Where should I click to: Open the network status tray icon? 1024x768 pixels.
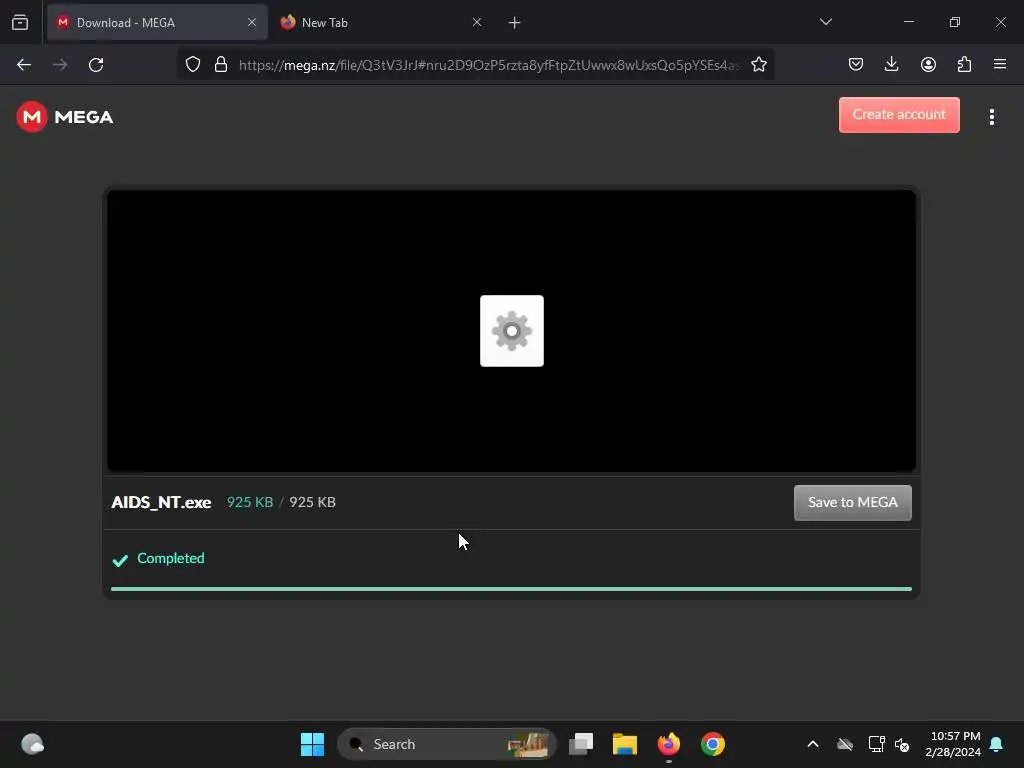pyautogui.click(x=876, y=744)
